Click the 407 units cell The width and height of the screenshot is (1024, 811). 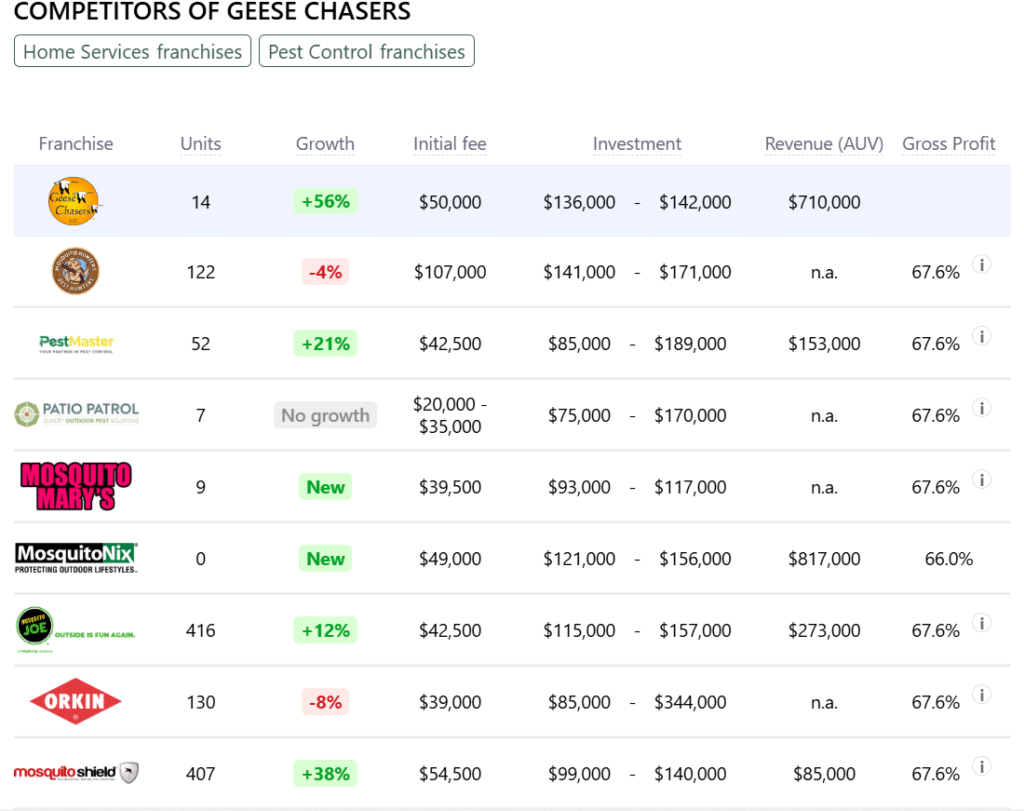tap(200, 774)
